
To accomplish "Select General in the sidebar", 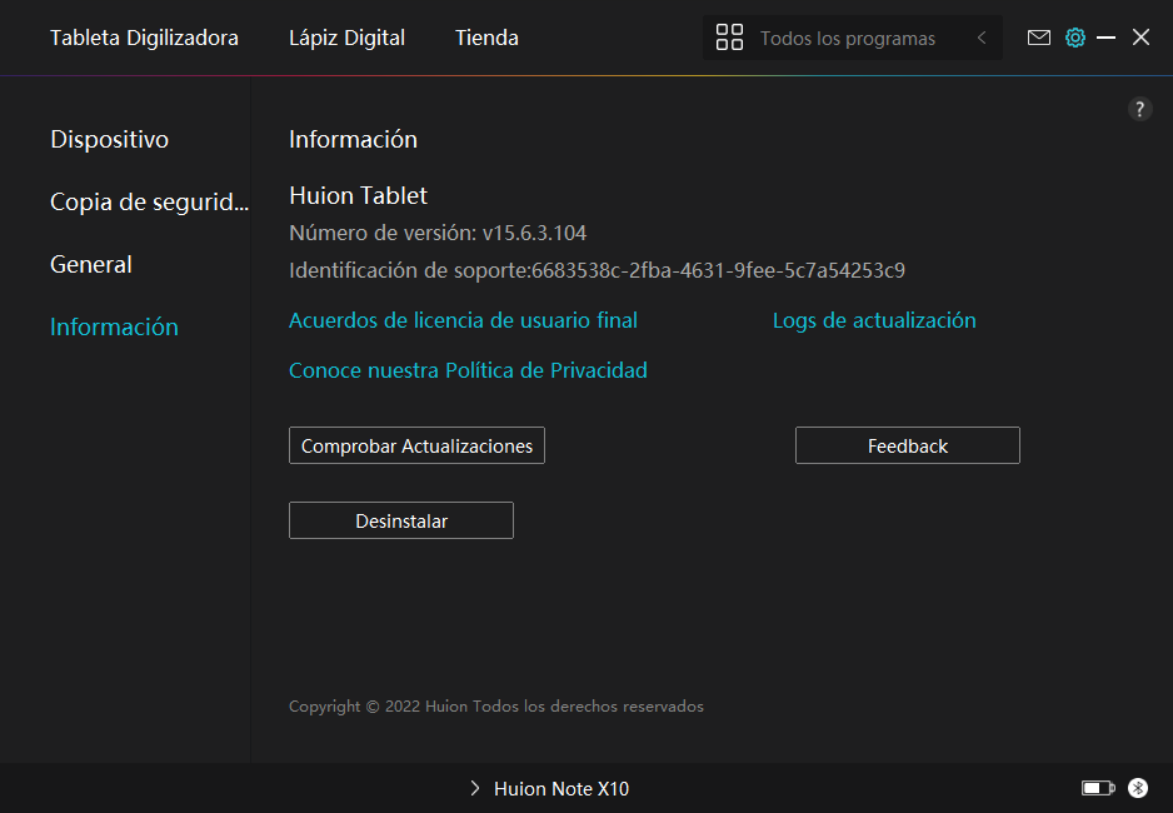I will point(91,264).
